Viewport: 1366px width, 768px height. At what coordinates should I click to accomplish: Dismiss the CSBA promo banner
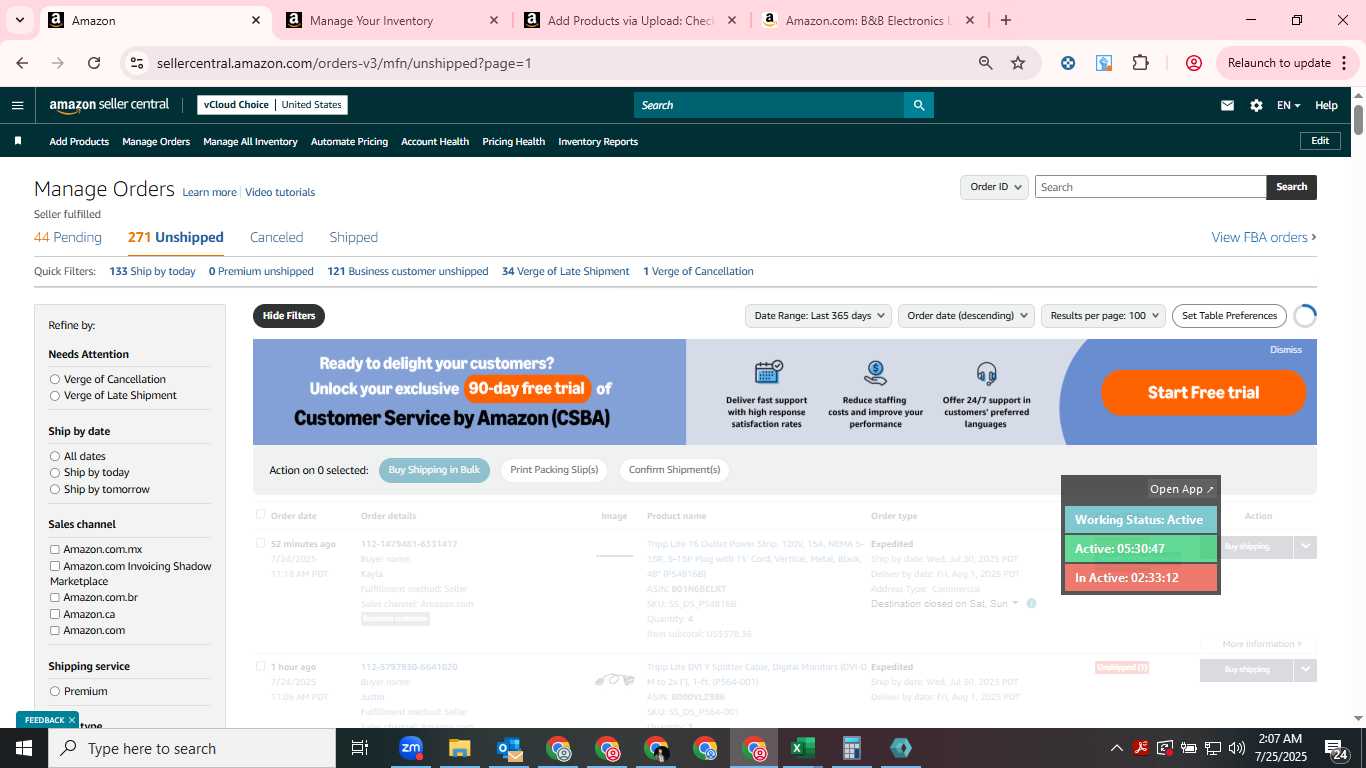(x=1286, y=350)
